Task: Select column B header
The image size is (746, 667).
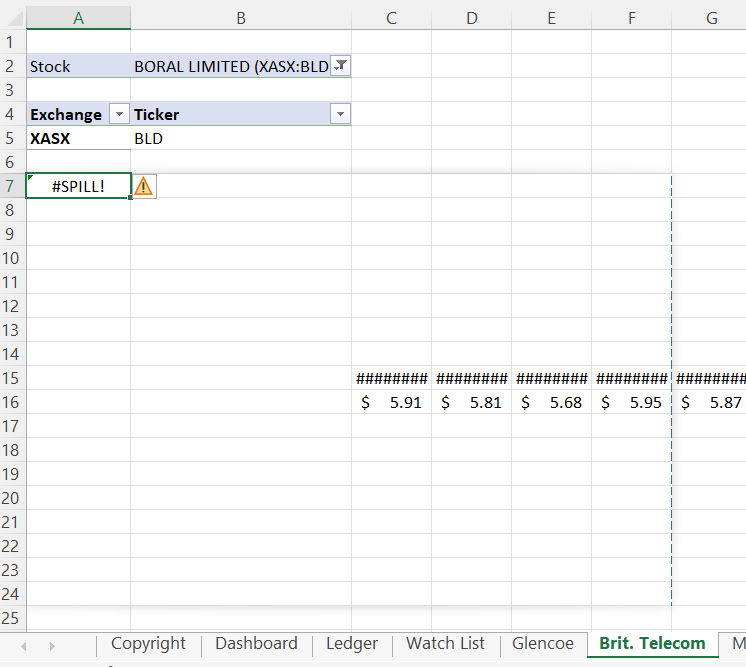Action: pyautogui.click(x=241, y=18)
